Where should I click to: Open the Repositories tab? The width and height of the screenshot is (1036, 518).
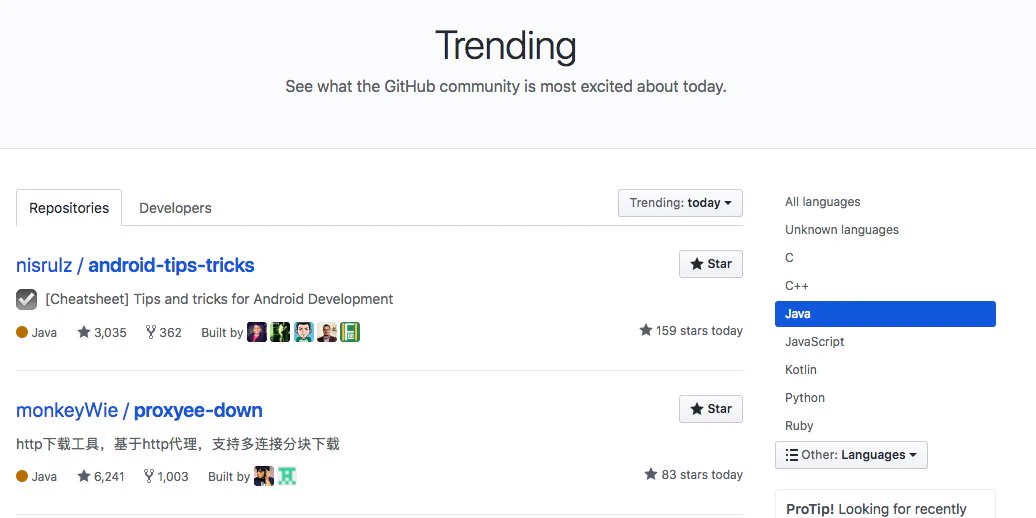69,207
